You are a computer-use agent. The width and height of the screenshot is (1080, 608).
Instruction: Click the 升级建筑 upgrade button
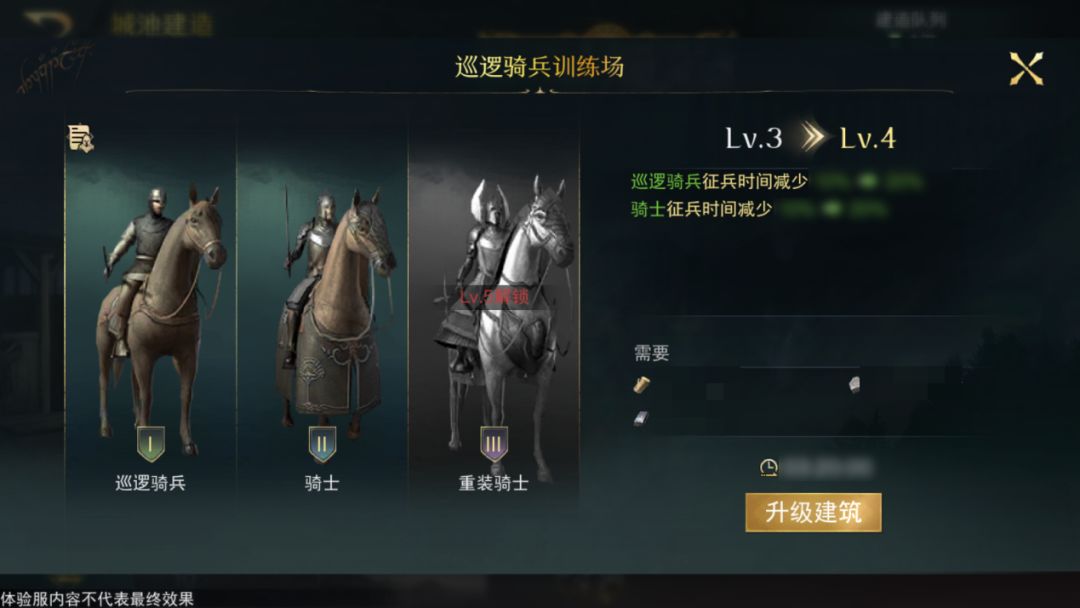click(813, 512)
